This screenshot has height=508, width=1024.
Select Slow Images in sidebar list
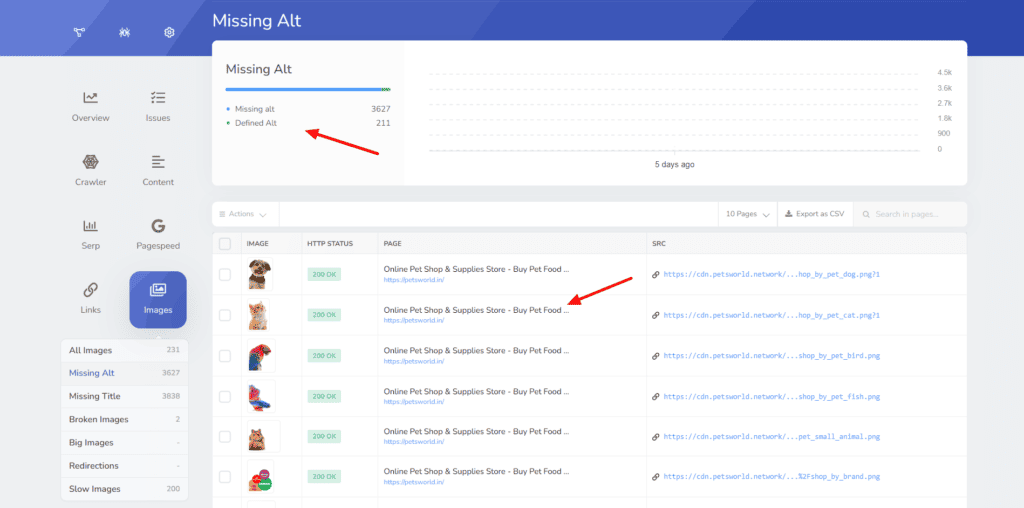[94, 489]
